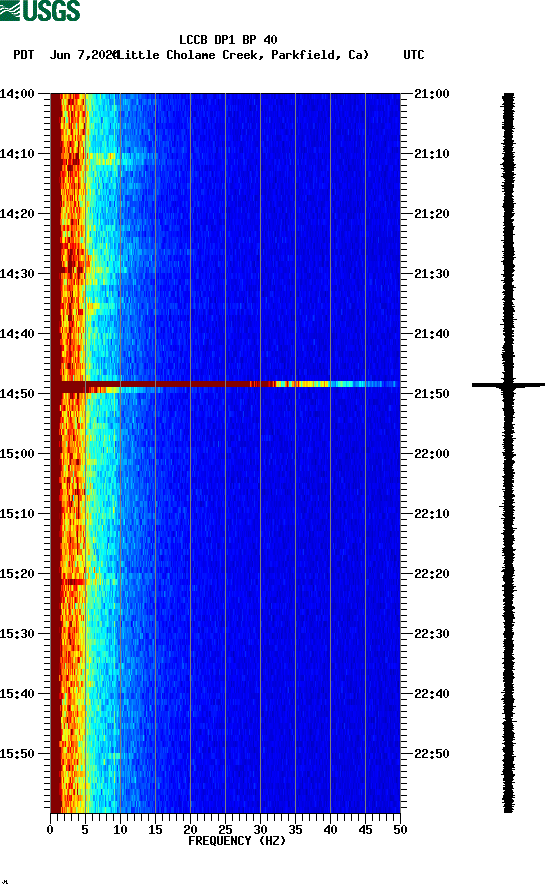Click the 'PDT' timezone label
This screenshot has width=552, height=893.
pos(24,55)
